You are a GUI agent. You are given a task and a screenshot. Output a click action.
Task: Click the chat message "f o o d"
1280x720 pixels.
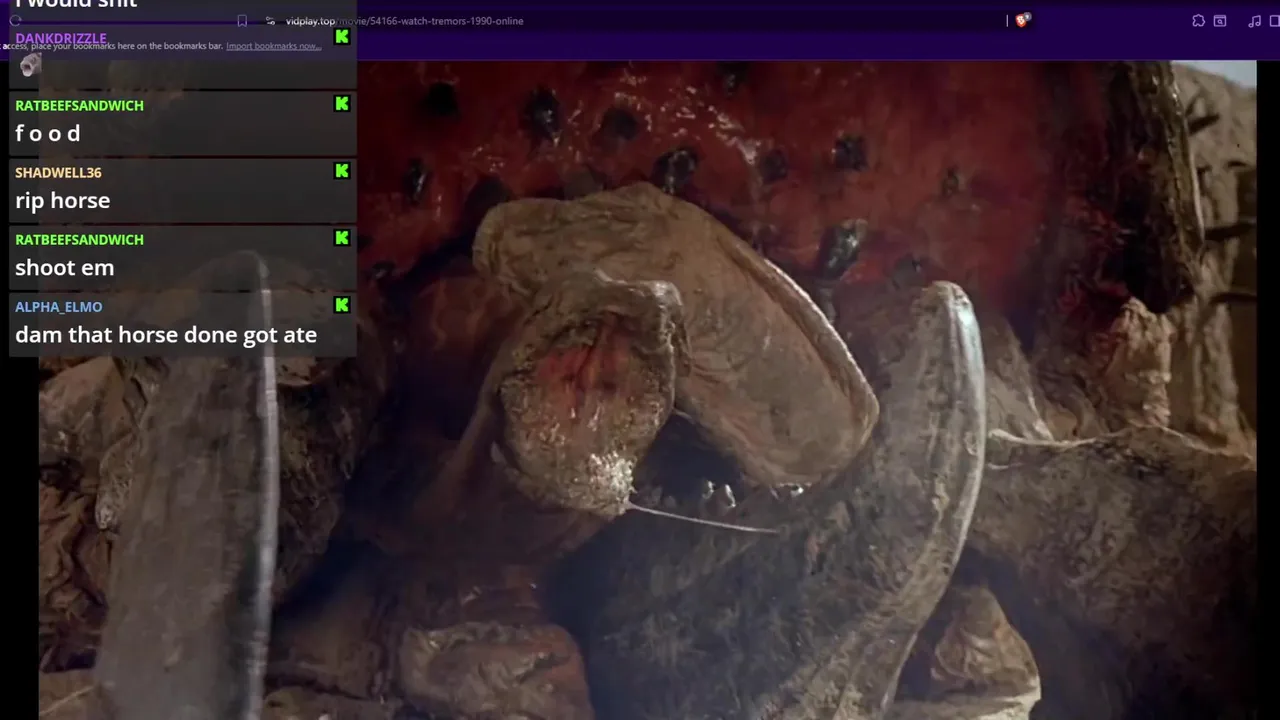[x=47, y=133]
